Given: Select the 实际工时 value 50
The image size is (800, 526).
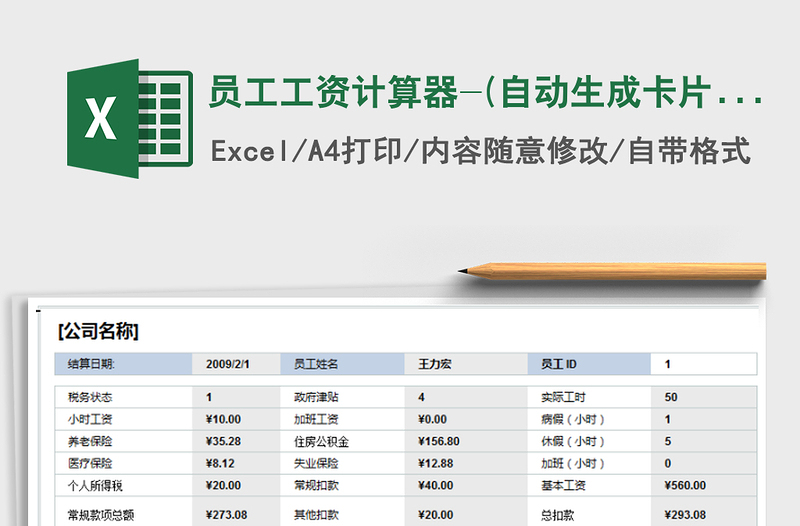Looking at the screenshot, I should point(704,397).
